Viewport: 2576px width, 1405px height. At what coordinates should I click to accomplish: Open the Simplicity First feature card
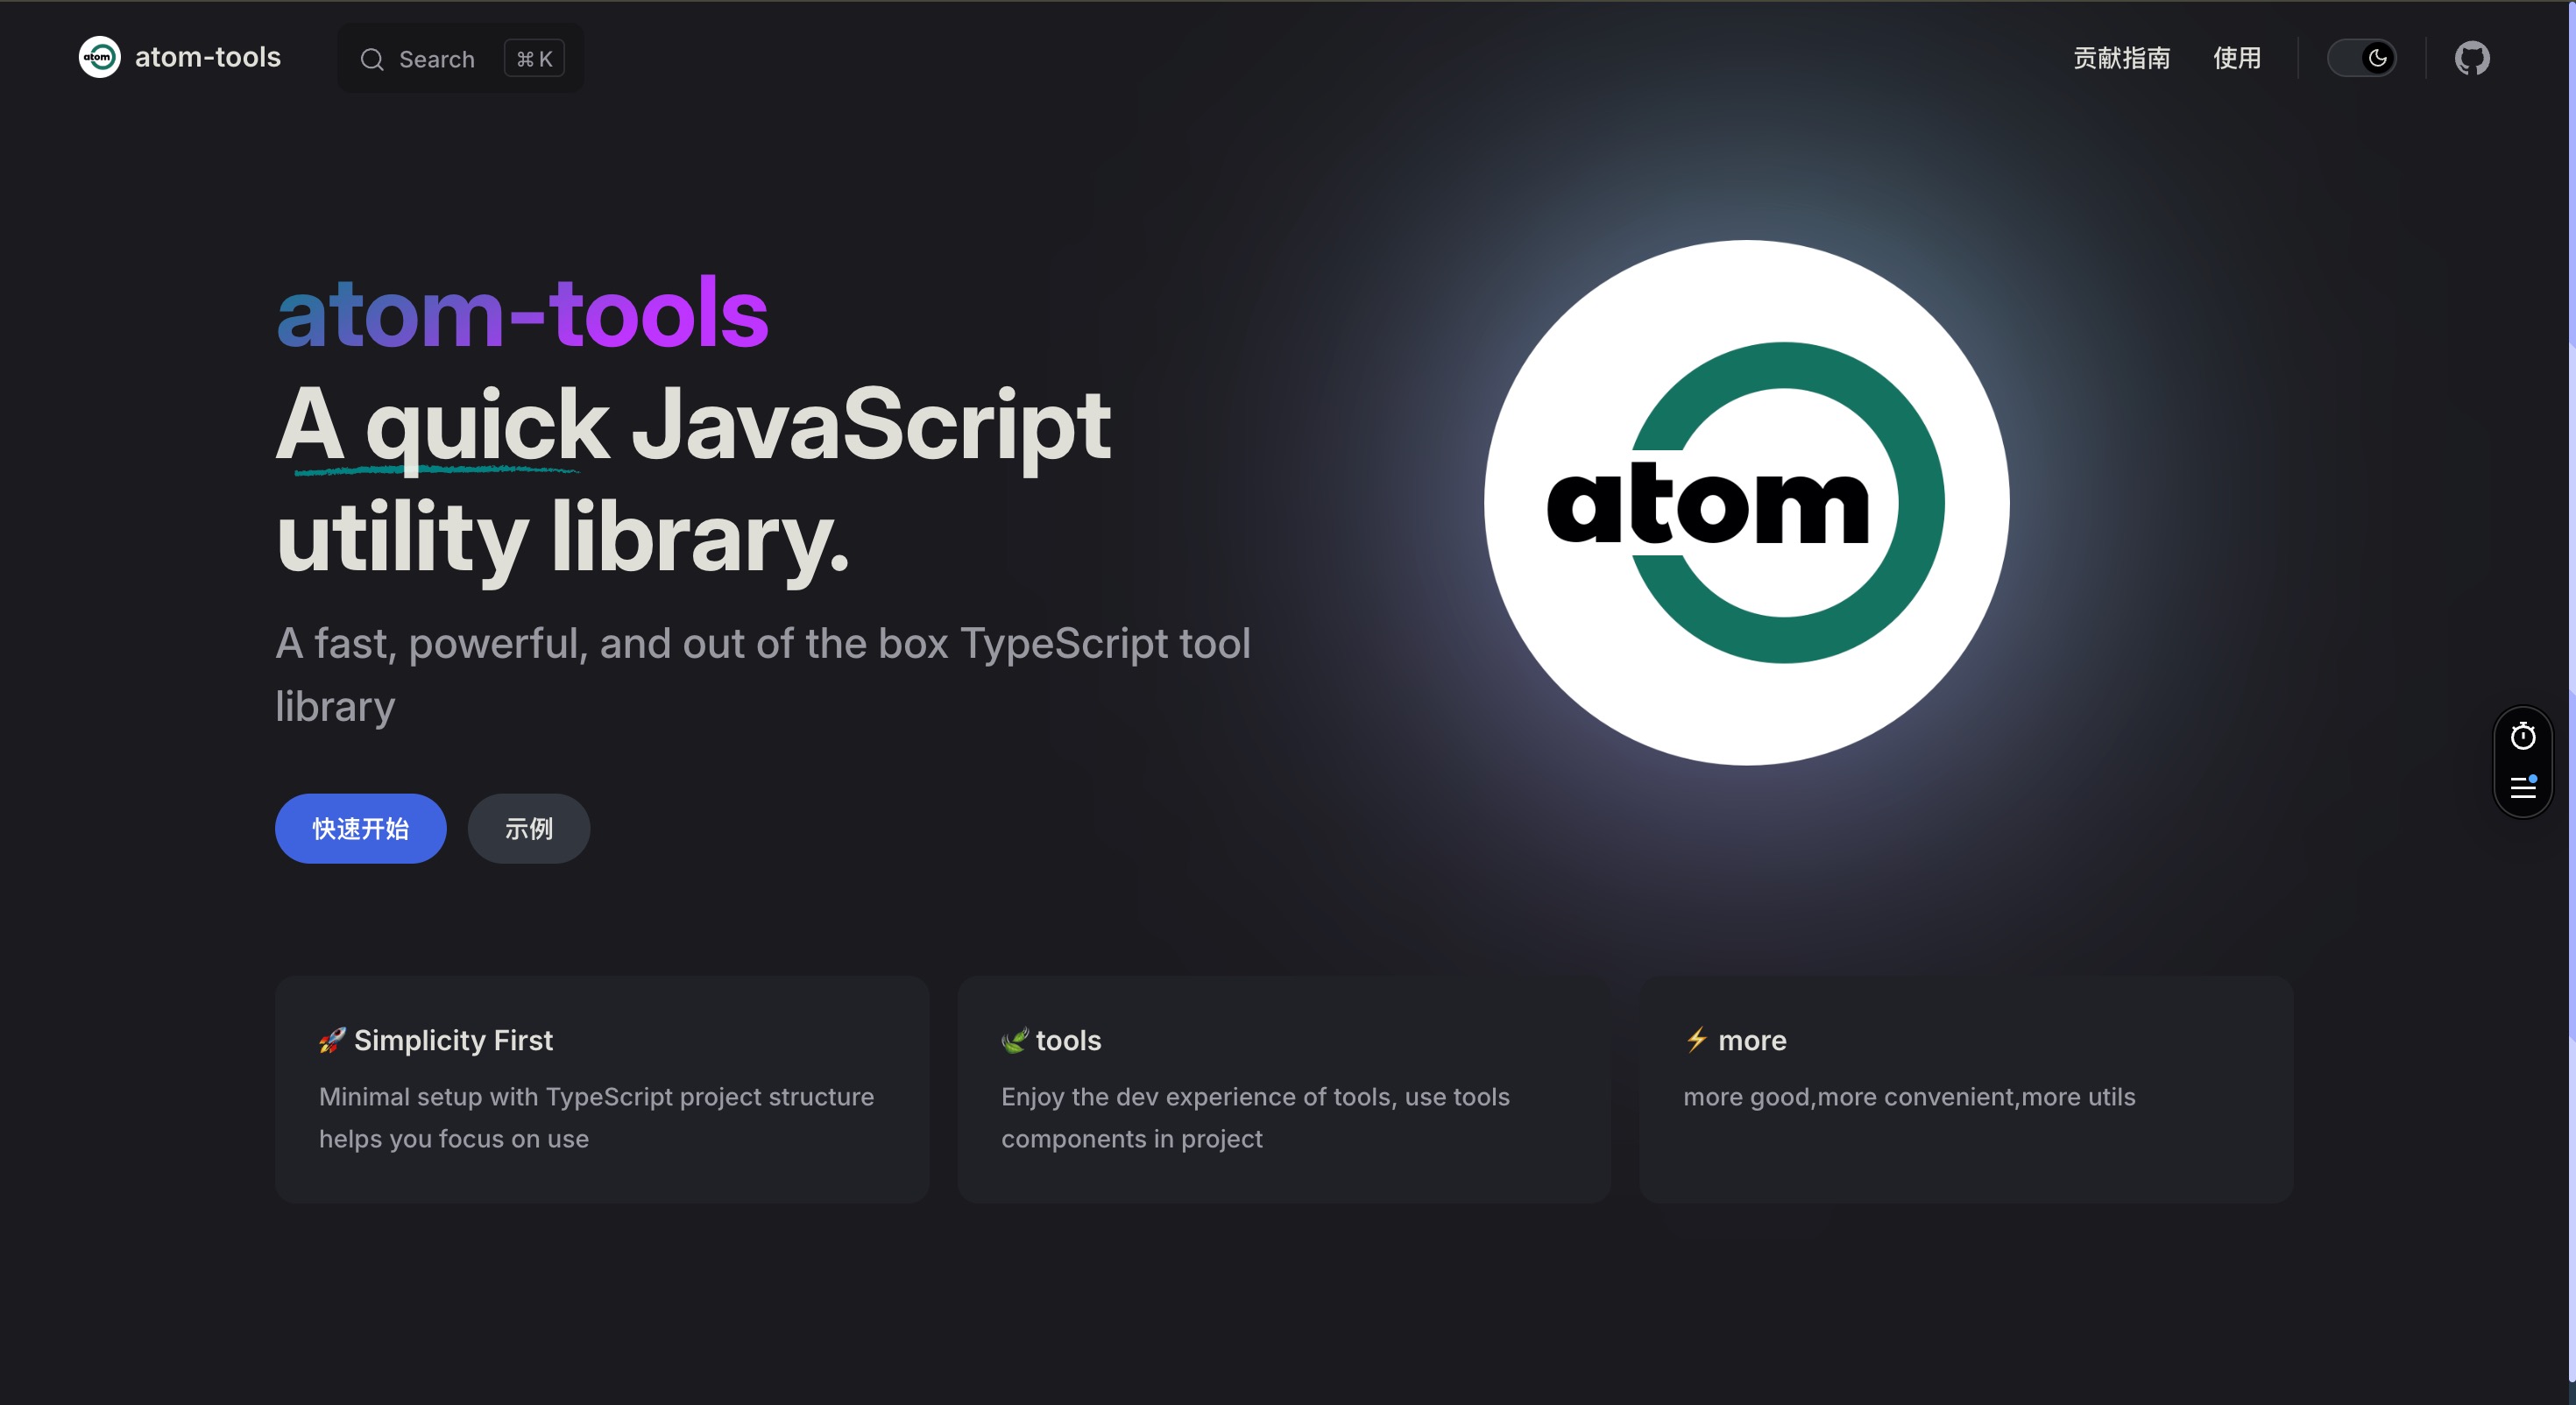602,1089
